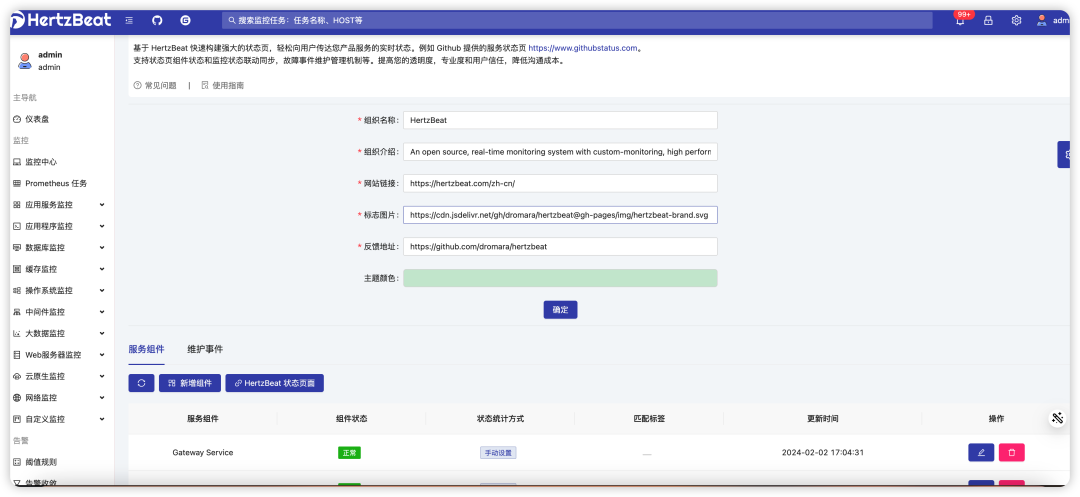Viewport: 1080px width, 497px height.
Task: Open the theme settings tab on the right edge
Action: click(x=1064, y=154)
